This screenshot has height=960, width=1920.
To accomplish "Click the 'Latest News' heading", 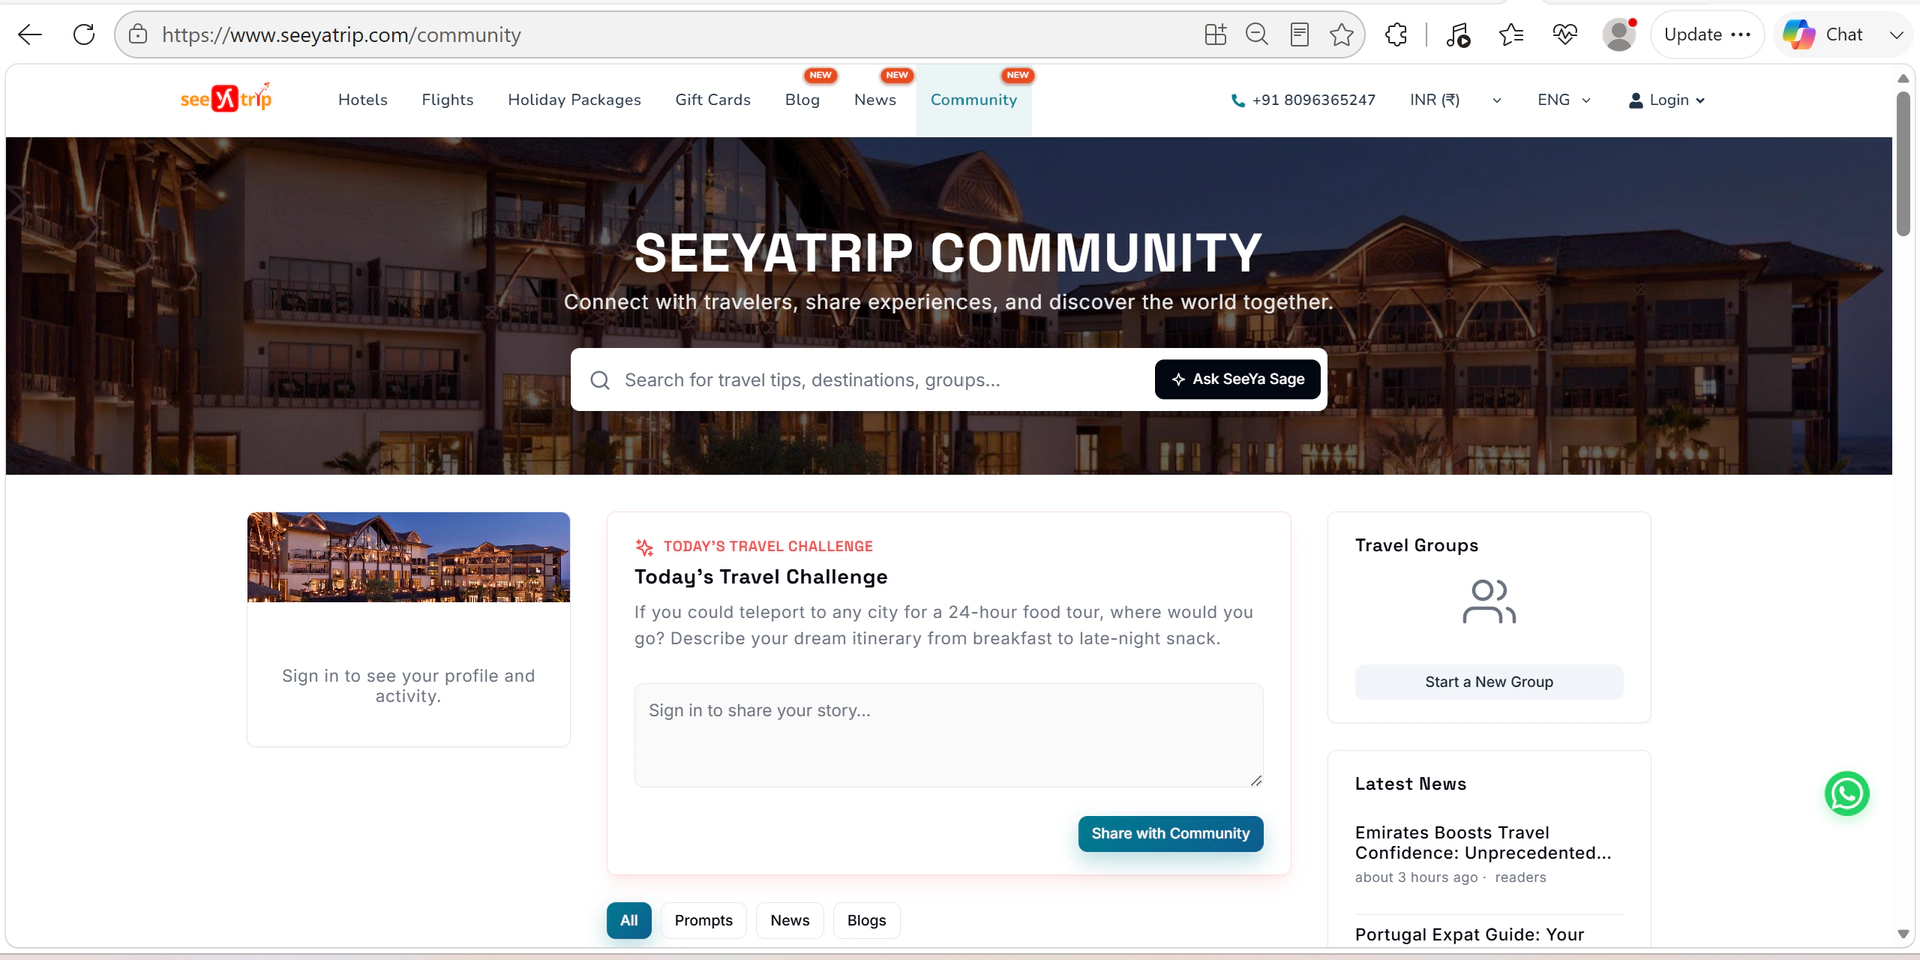I will coord(1410,784).
